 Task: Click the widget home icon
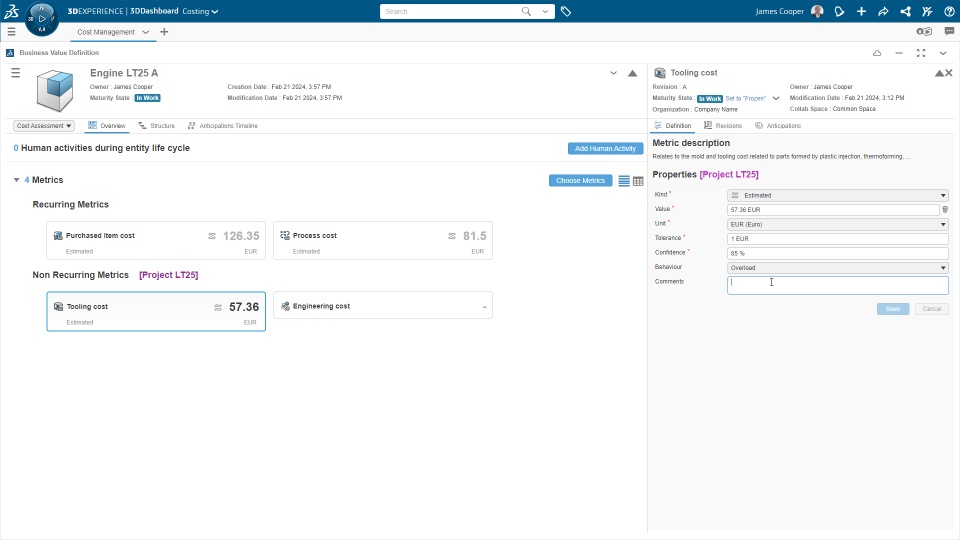coord(877,53)
